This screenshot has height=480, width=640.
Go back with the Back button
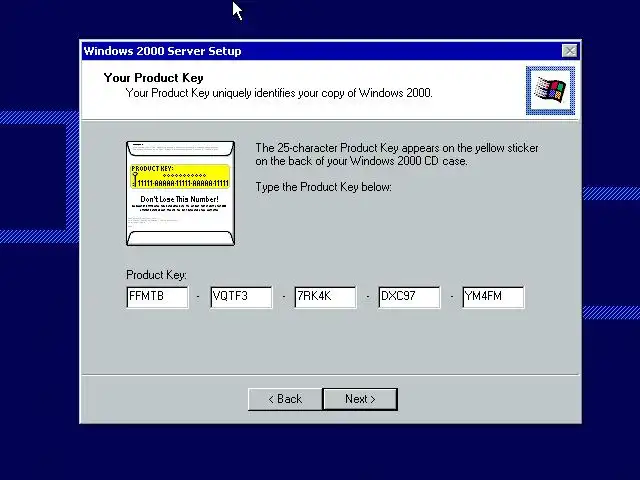[x=285, y=399]
